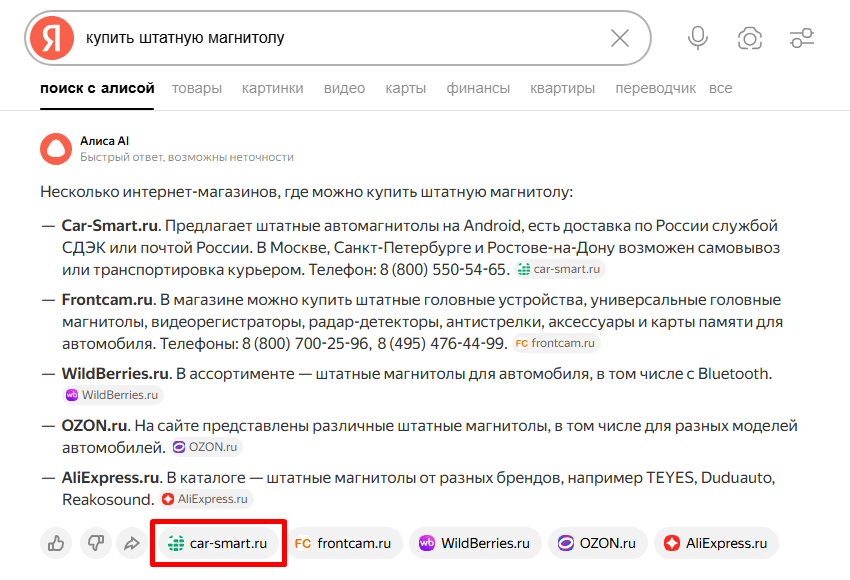
Task: Go to the карты tab
Action: [x=405, y=88]
